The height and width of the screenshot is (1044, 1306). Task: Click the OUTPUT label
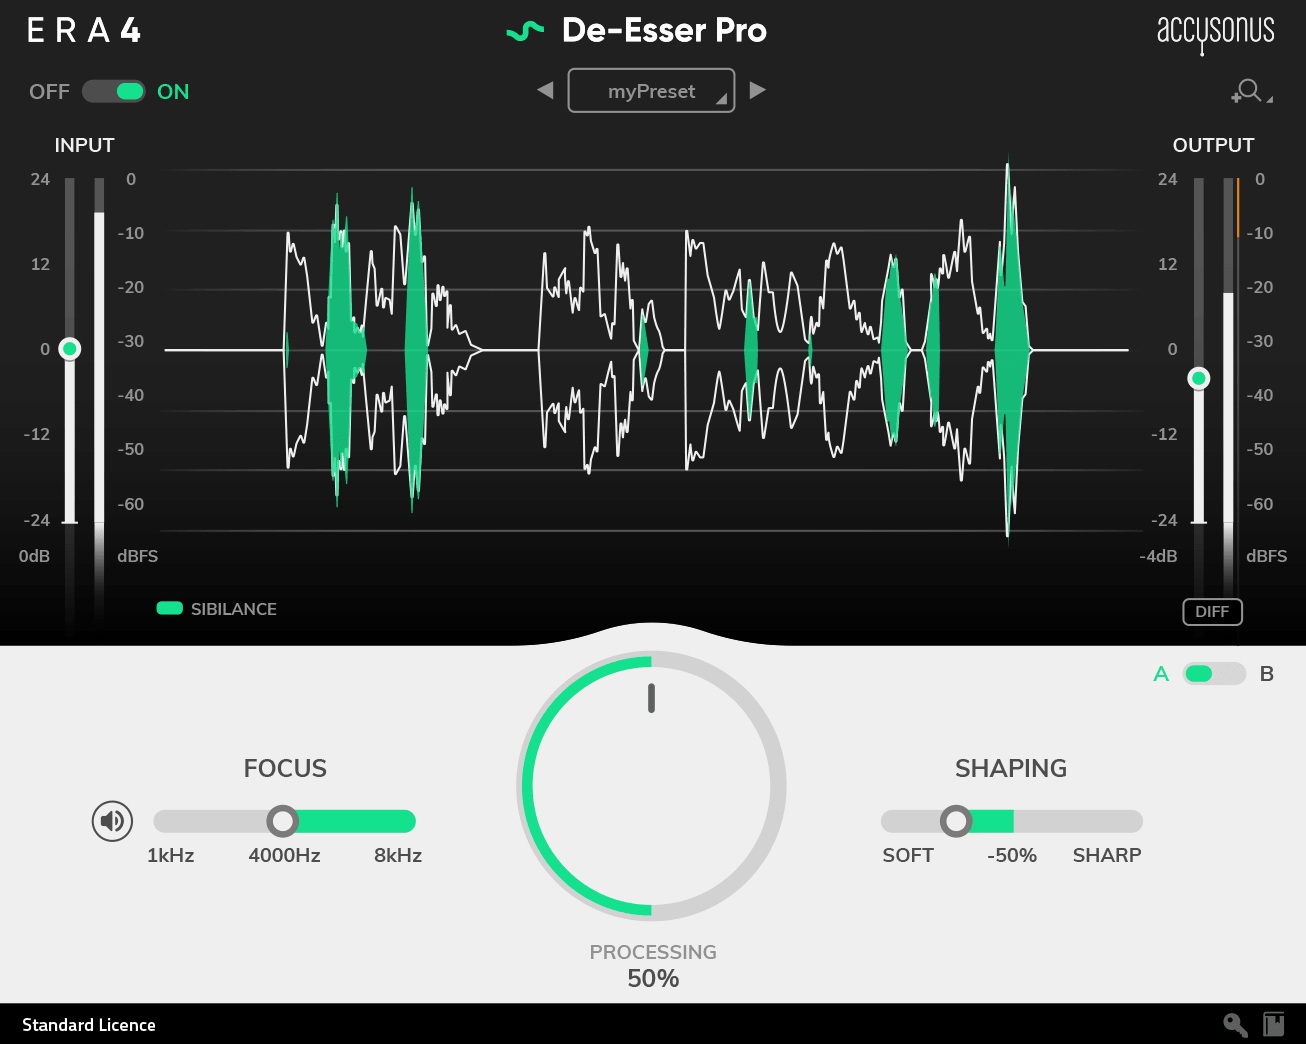1213,145
